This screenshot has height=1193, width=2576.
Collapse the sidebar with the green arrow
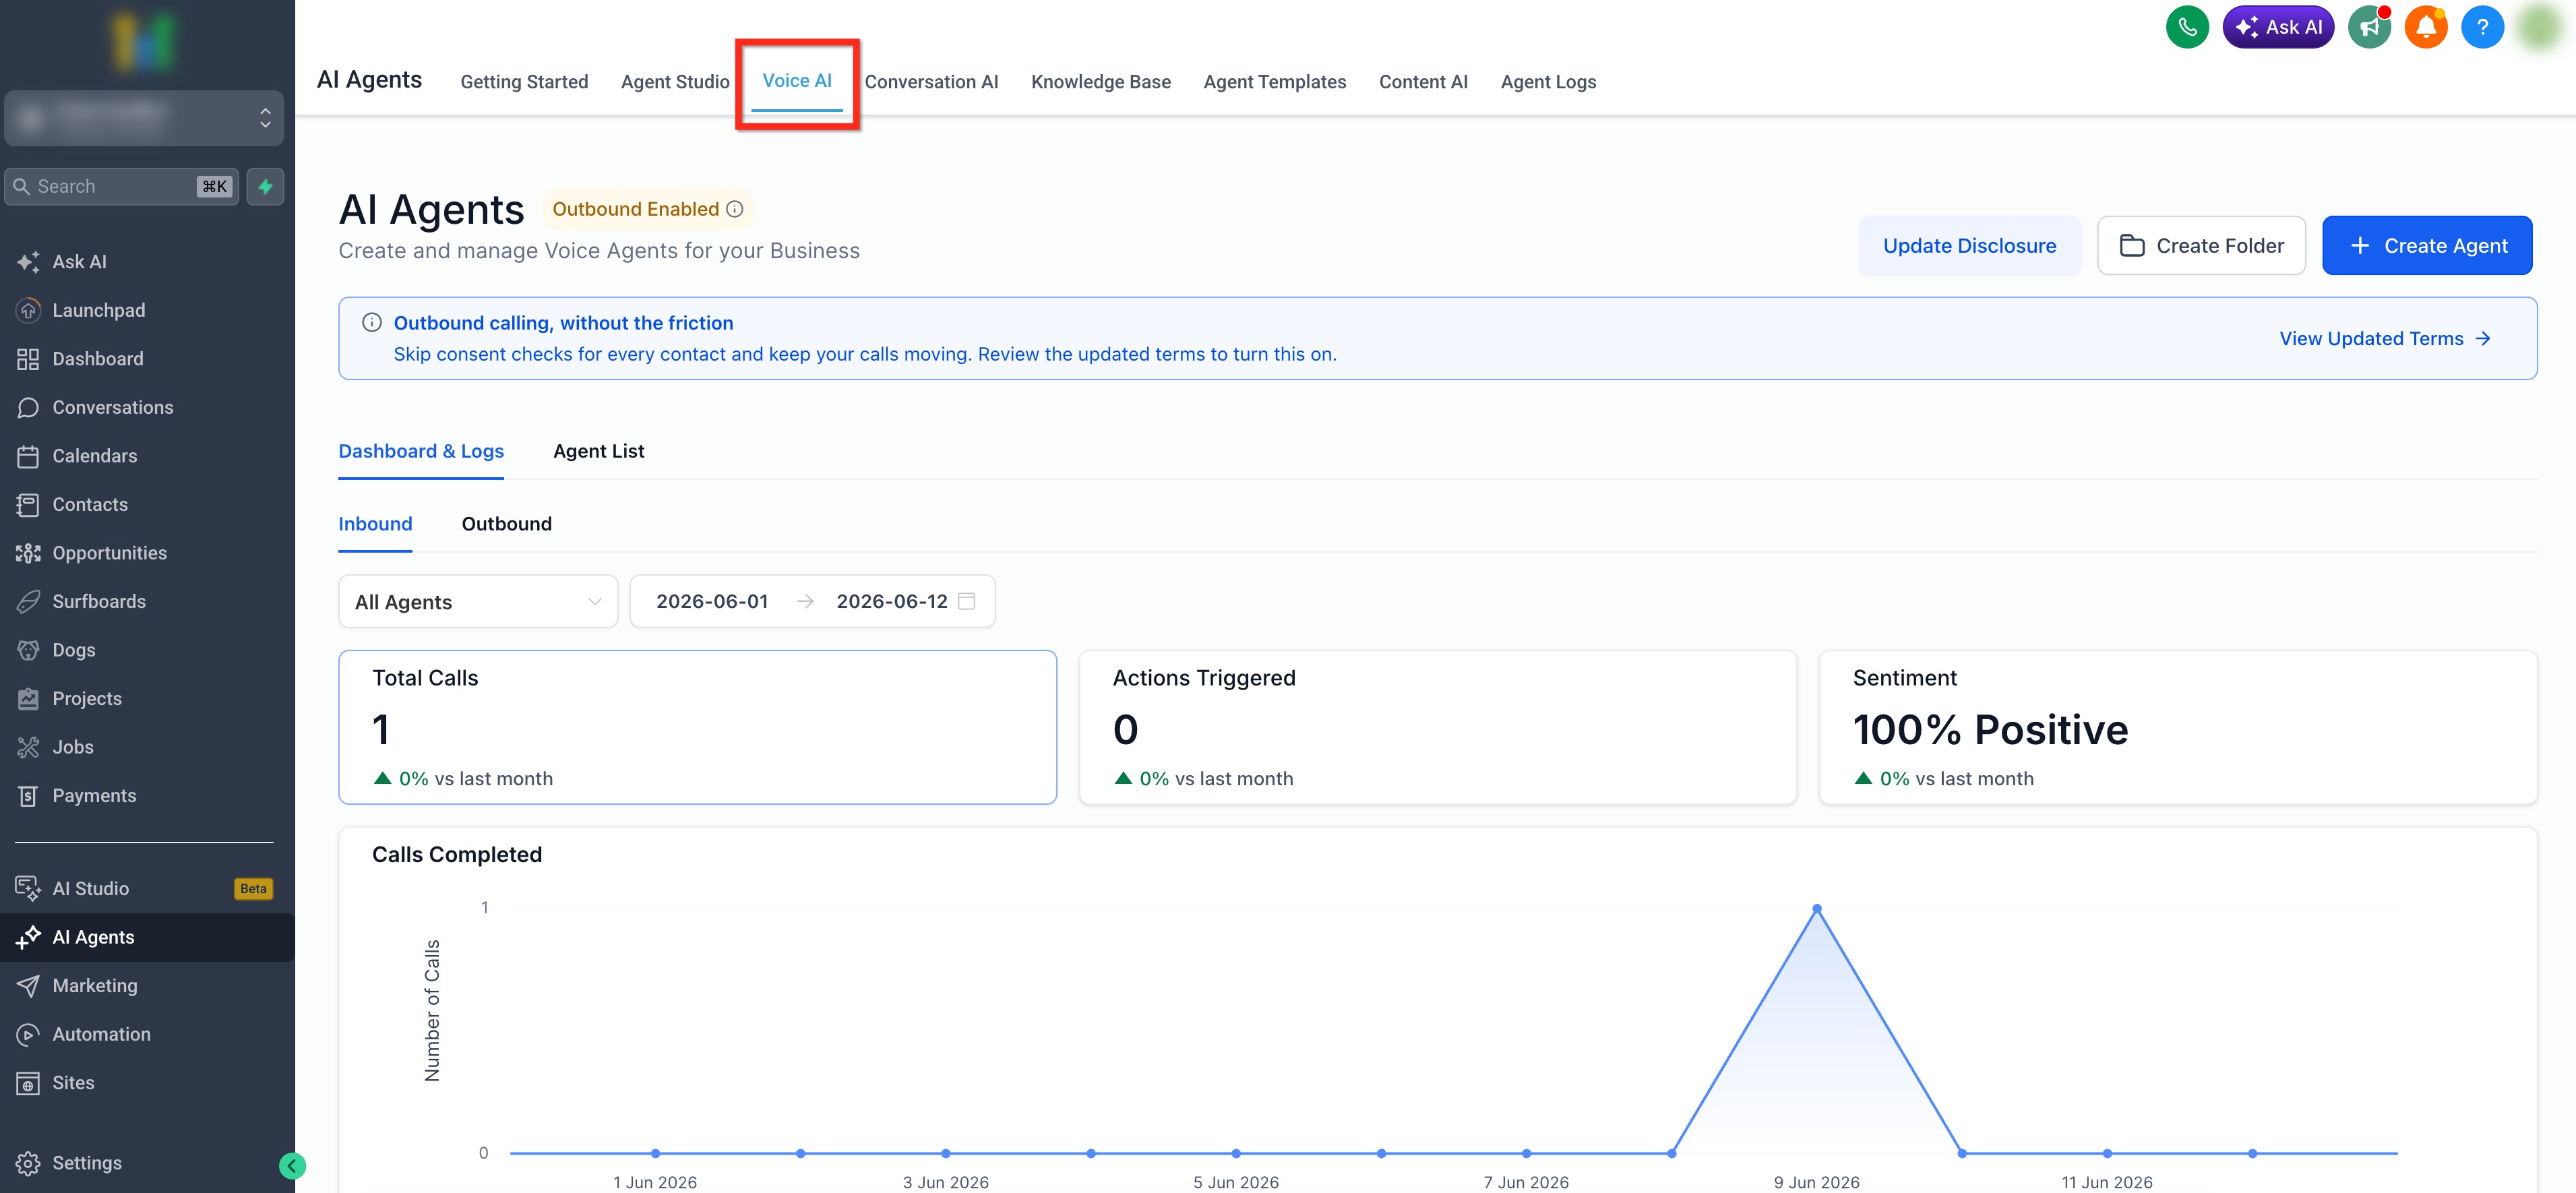coord(292,1165)
